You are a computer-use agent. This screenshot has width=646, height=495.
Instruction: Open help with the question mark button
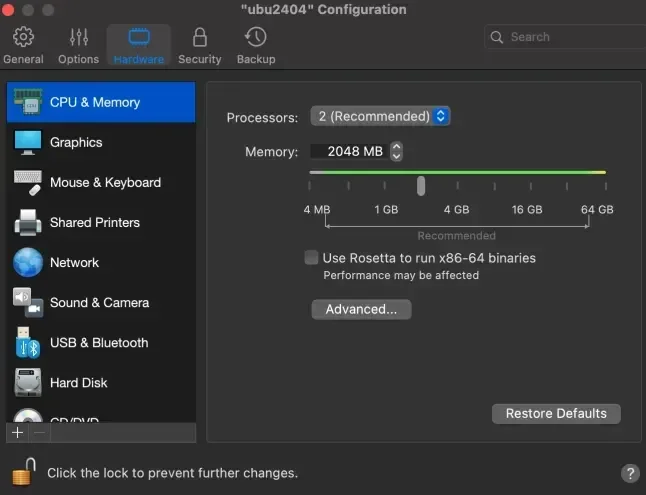(x=630, y=473)
